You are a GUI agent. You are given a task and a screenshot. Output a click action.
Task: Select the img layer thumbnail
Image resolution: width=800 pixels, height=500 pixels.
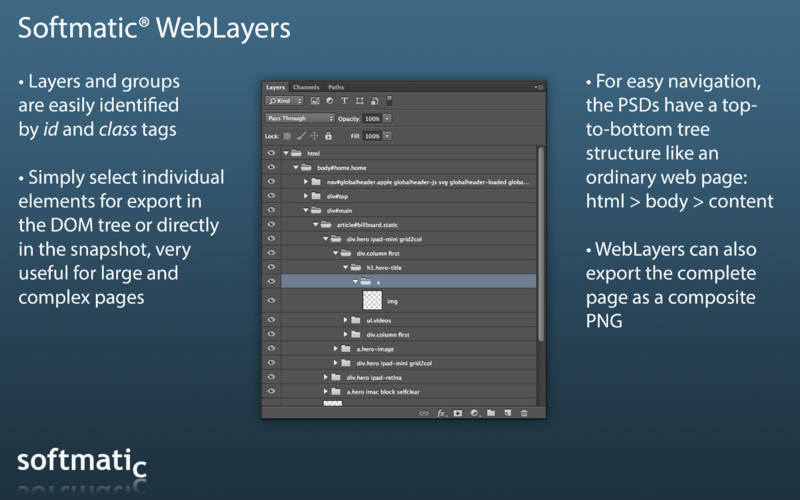(x=372, y=301)
